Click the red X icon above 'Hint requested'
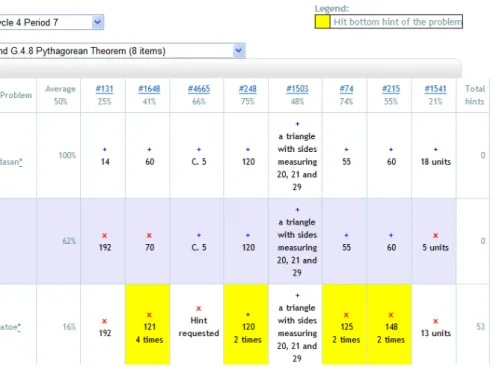Image resolution: width=493 pixels, height=372 pixels. pyautogui.click(x=199, y=308)
